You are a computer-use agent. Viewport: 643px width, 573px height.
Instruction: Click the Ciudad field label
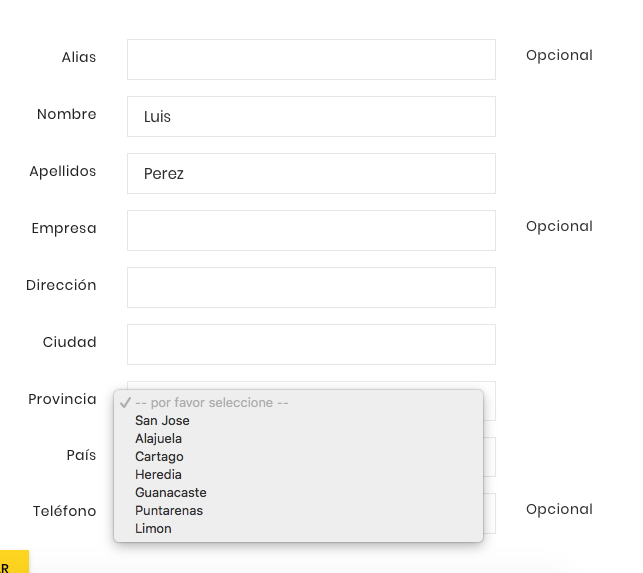pyautogui.click(x=69, y=342)
